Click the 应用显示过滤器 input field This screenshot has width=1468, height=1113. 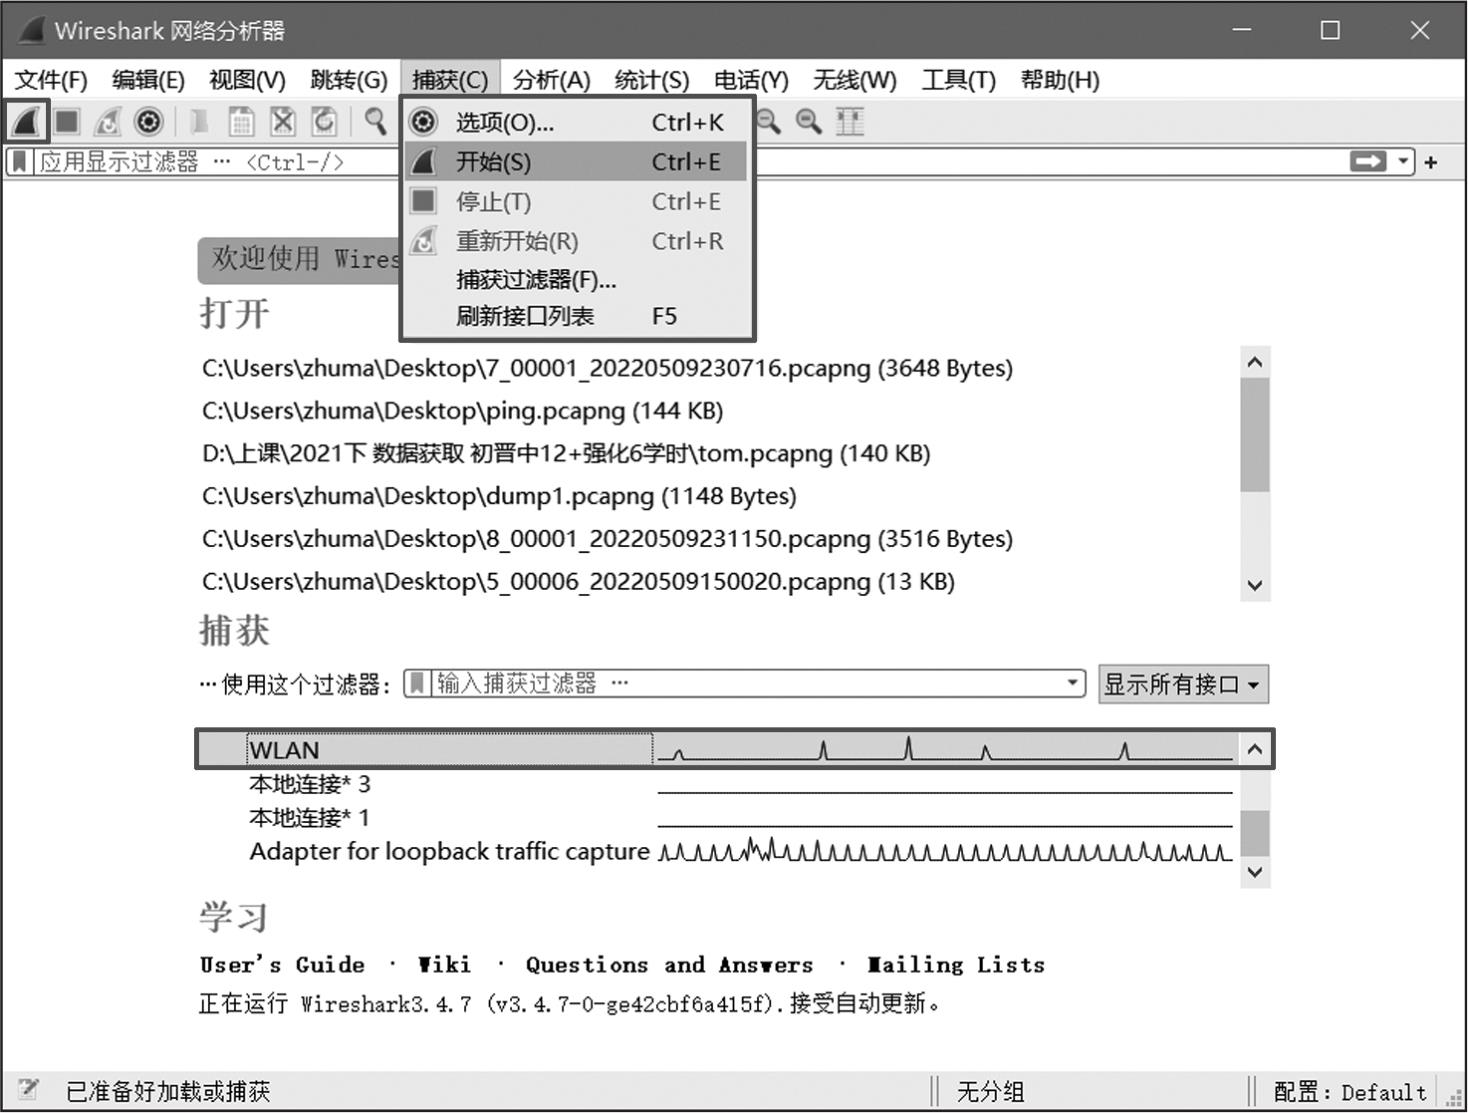(690, 162)
